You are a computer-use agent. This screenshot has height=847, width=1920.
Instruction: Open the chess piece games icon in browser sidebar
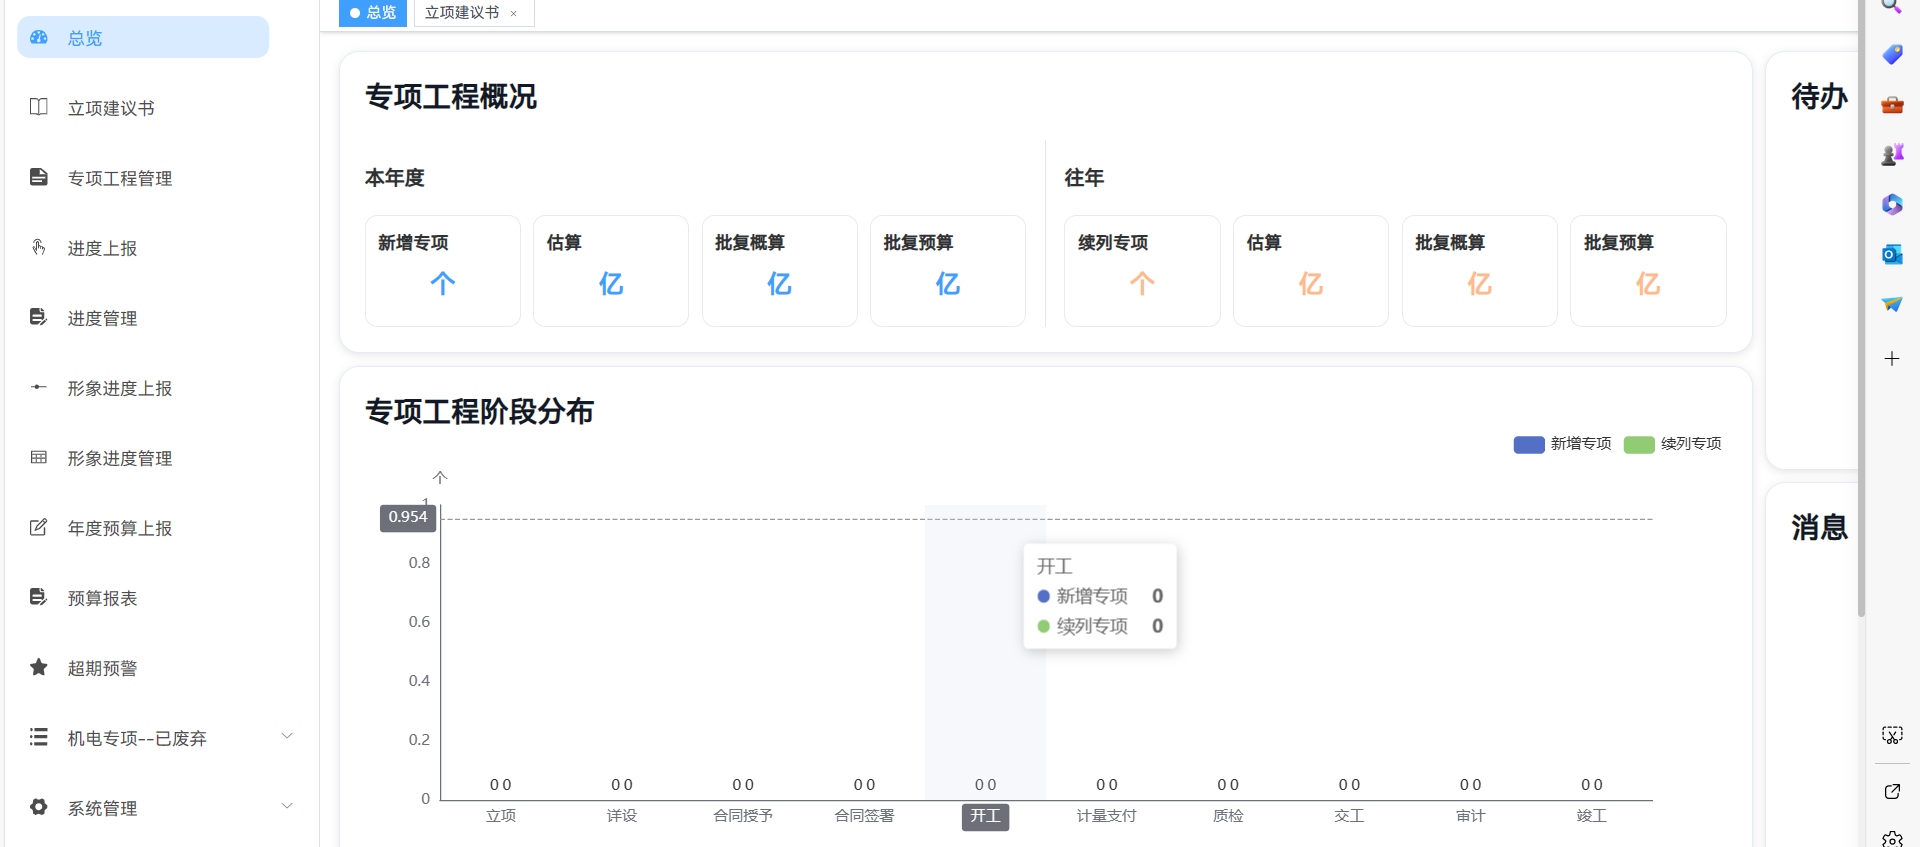[x=1892, y=154]
